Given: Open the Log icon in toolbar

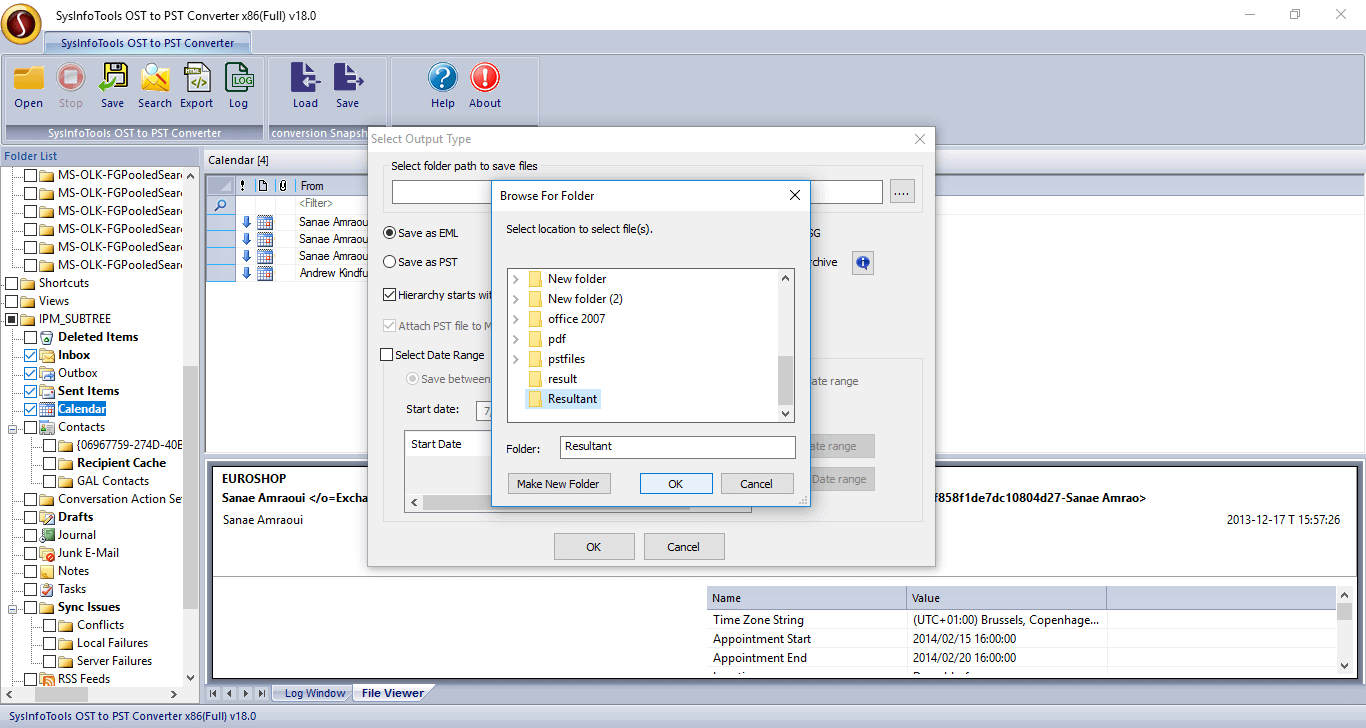Looking at the screenshot, I should [239, 78].
